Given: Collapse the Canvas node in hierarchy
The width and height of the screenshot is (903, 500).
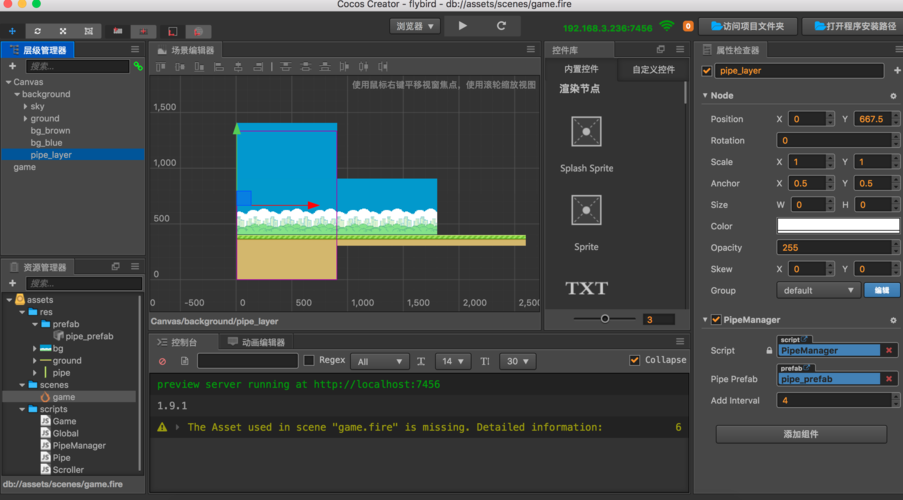Looking at the screenshot, I should [x=8, y=82].
